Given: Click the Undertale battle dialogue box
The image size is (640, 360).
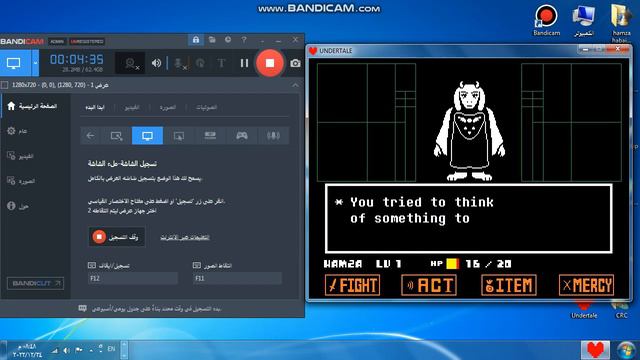Looking at the screenshot, I should coord(469,219).
